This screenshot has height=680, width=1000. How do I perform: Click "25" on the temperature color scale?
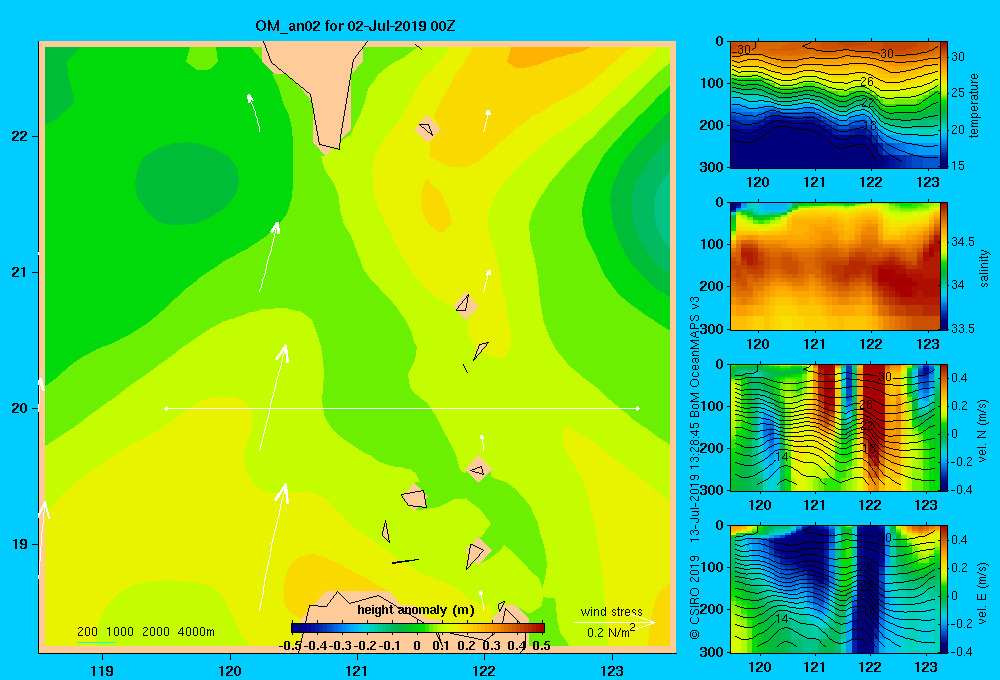pos(958,93)
